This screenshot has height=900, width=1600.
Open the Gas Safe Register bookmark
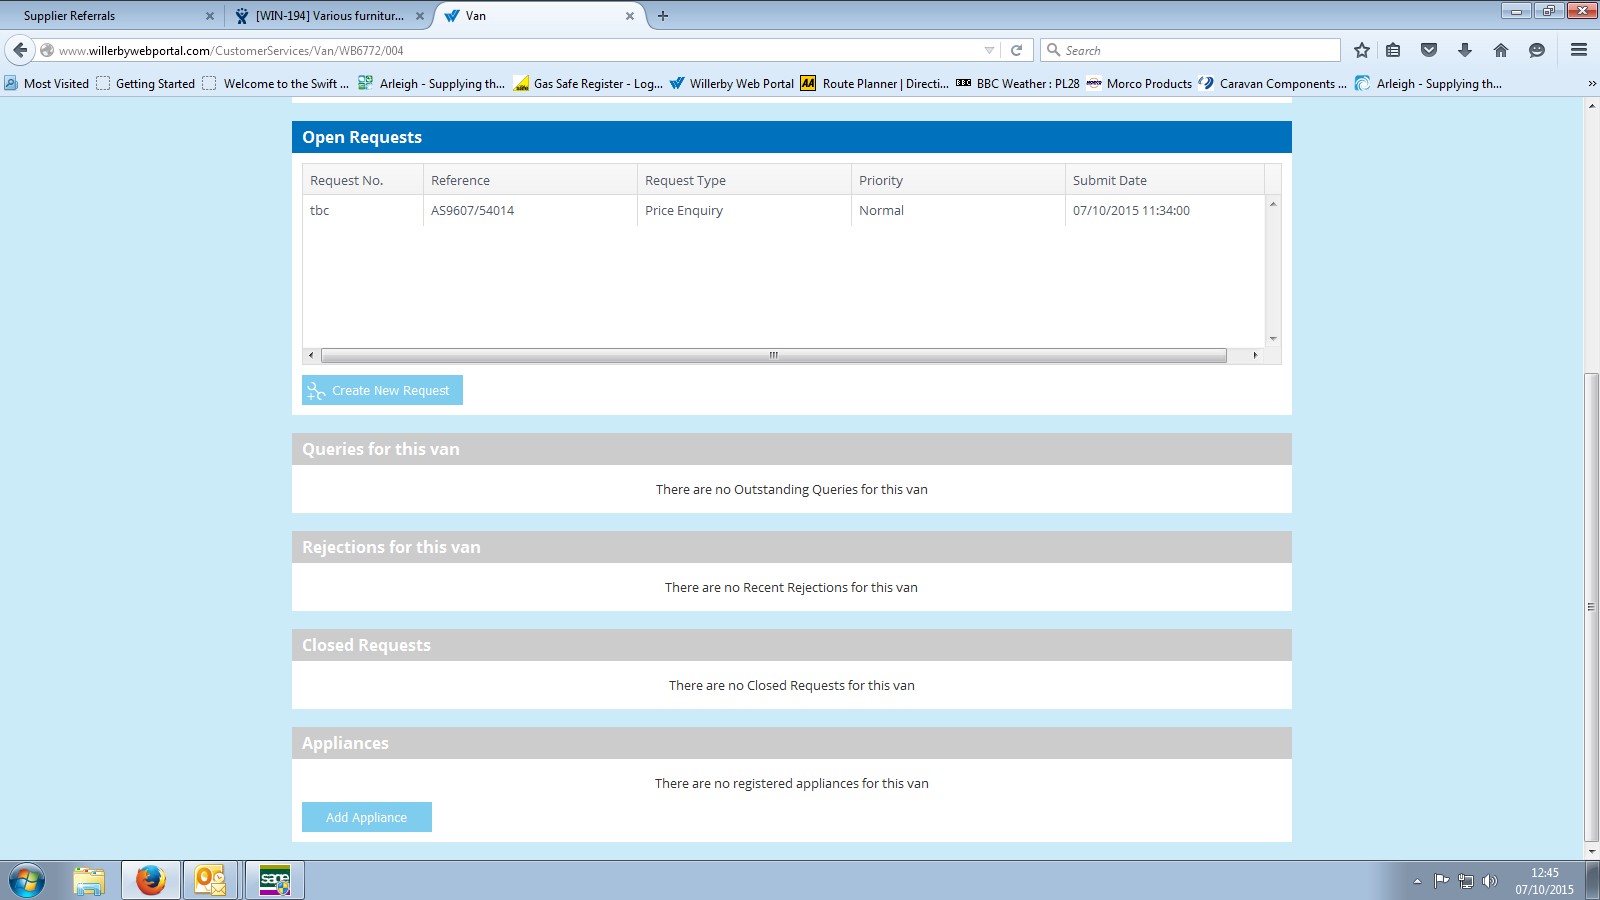(x=588, y=84)
